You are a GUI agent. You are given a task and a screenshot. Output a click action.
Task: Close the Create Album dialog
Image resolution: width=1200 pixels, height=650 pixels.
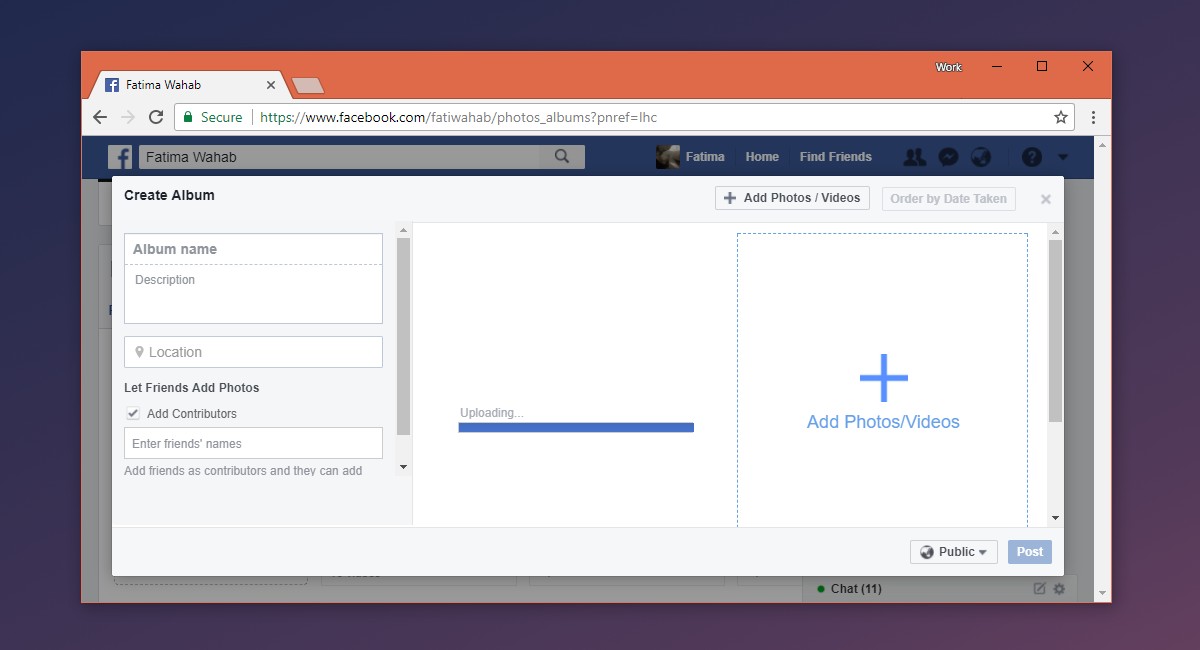(x=1046, y=199)
